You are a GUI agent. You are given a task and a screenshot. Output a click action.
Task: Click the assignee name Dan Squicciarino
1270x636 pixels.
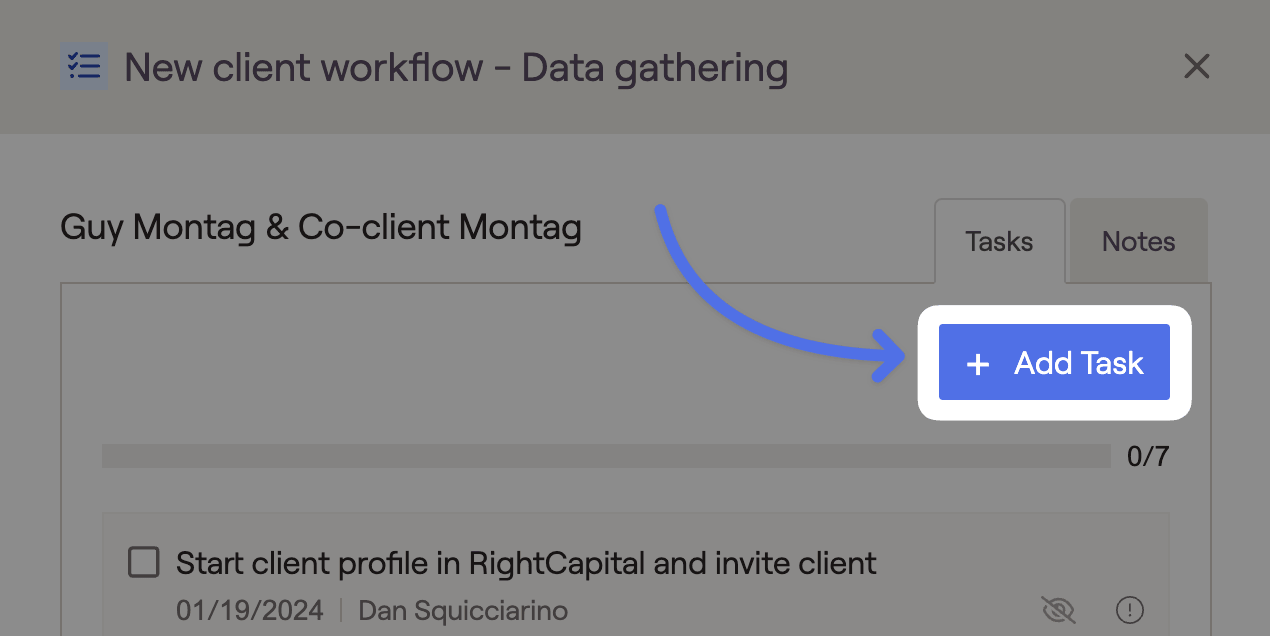pyautogui.click(x=463, y=610)
